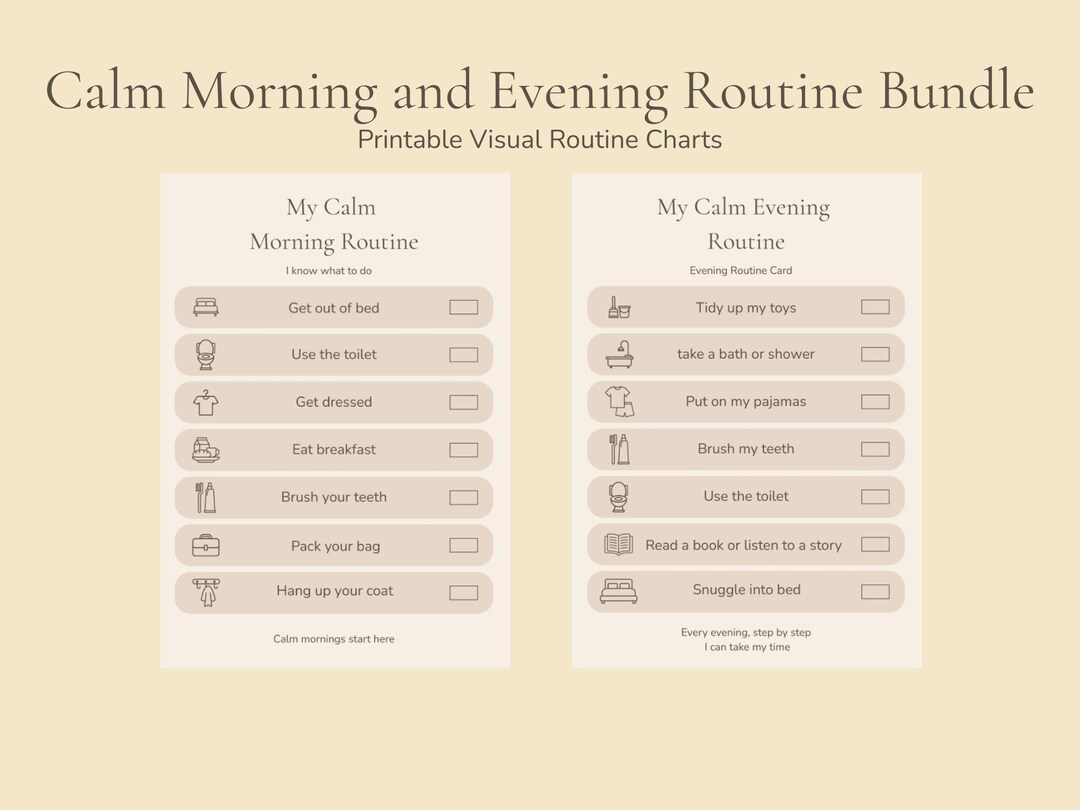The height and width of the screenshot is (810, 1080).
Task: Click the 'Evening Routine Card' subtitle
Action: point(741,271)
